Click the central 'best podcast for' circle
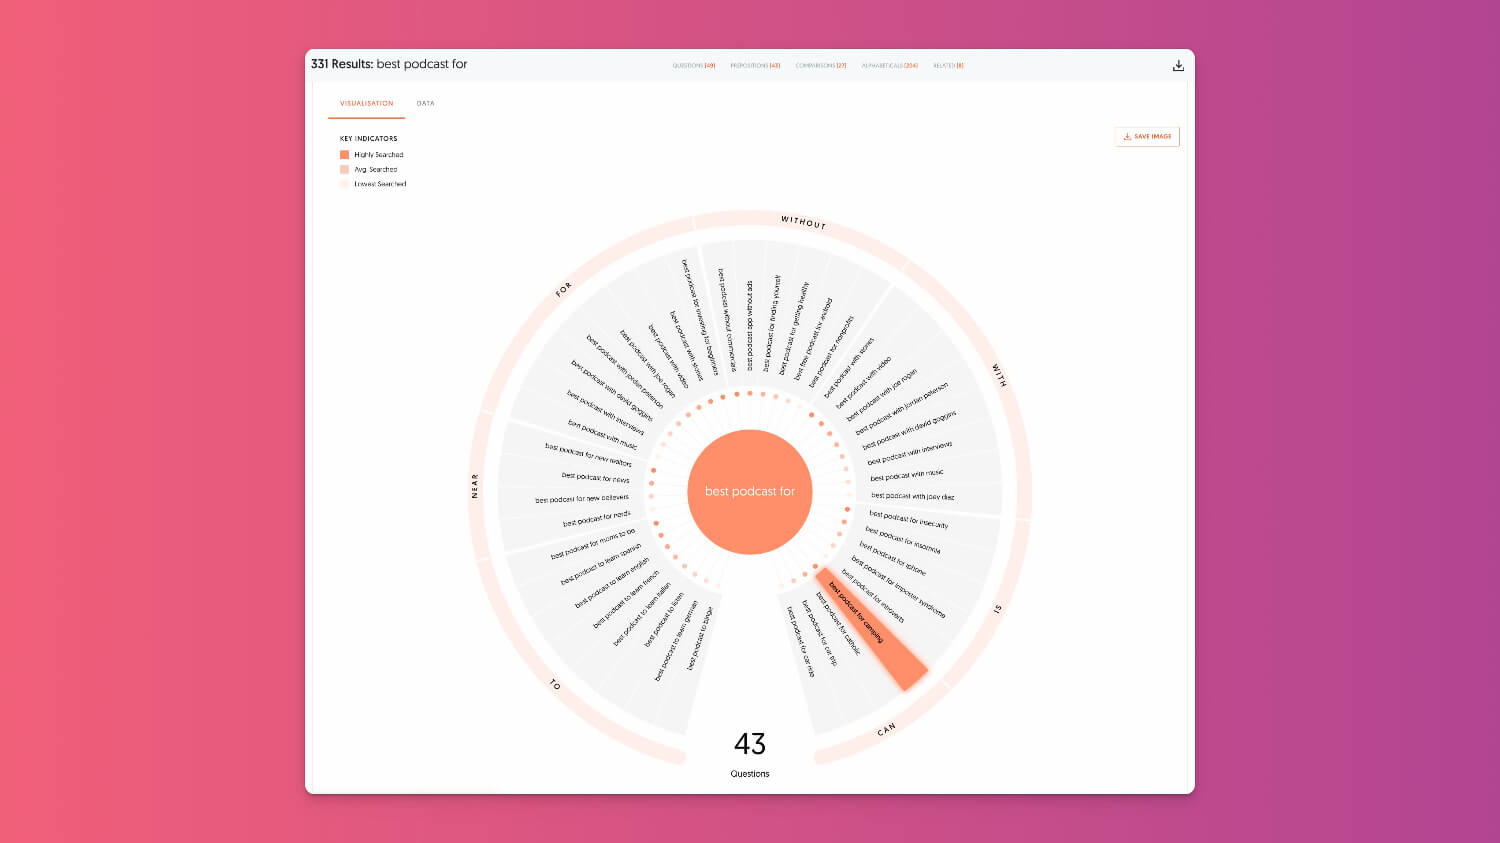Image resolution: width=1500 pixels, height=843 pixels. pos(750,492)
